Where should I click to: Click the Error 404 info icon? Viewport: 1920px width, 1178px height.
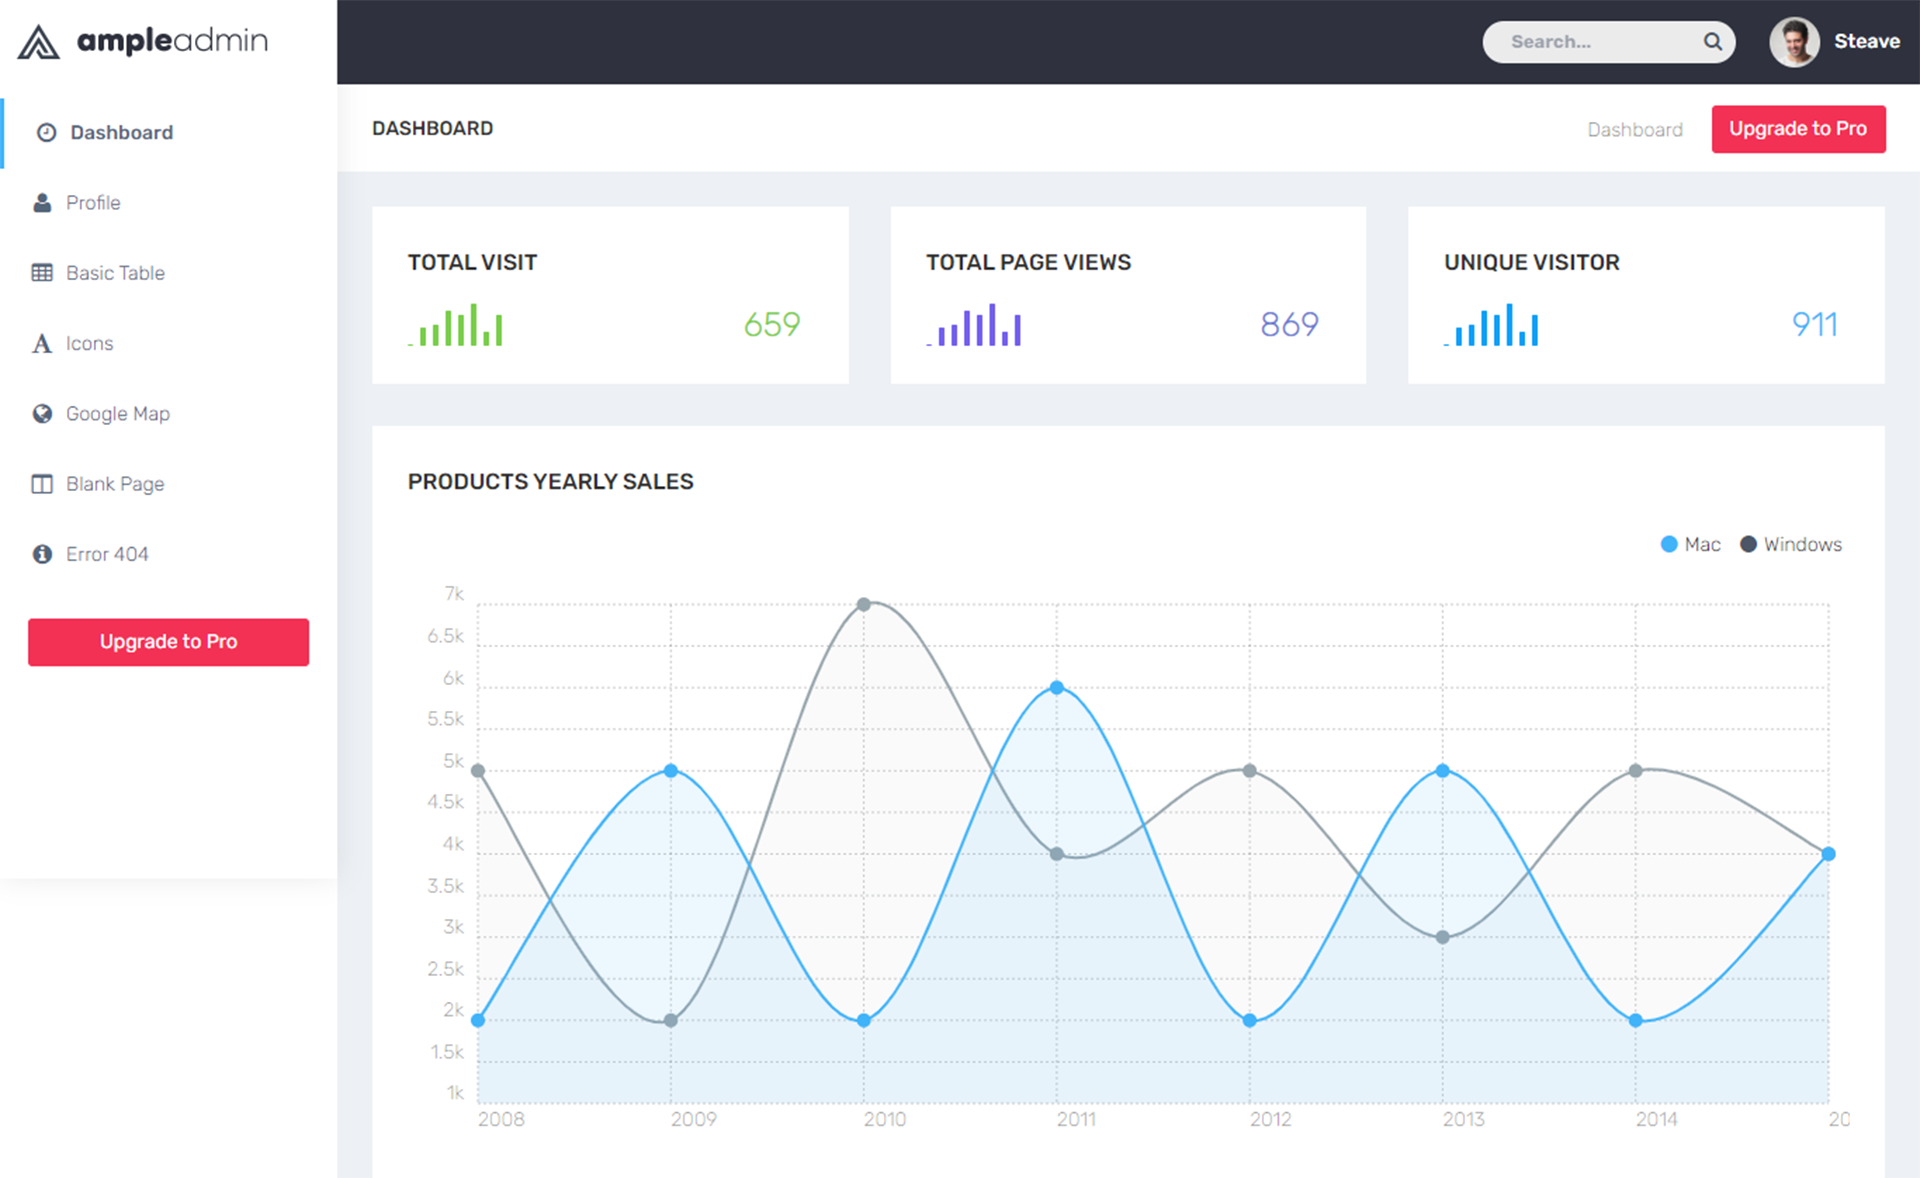coord(42,554)
